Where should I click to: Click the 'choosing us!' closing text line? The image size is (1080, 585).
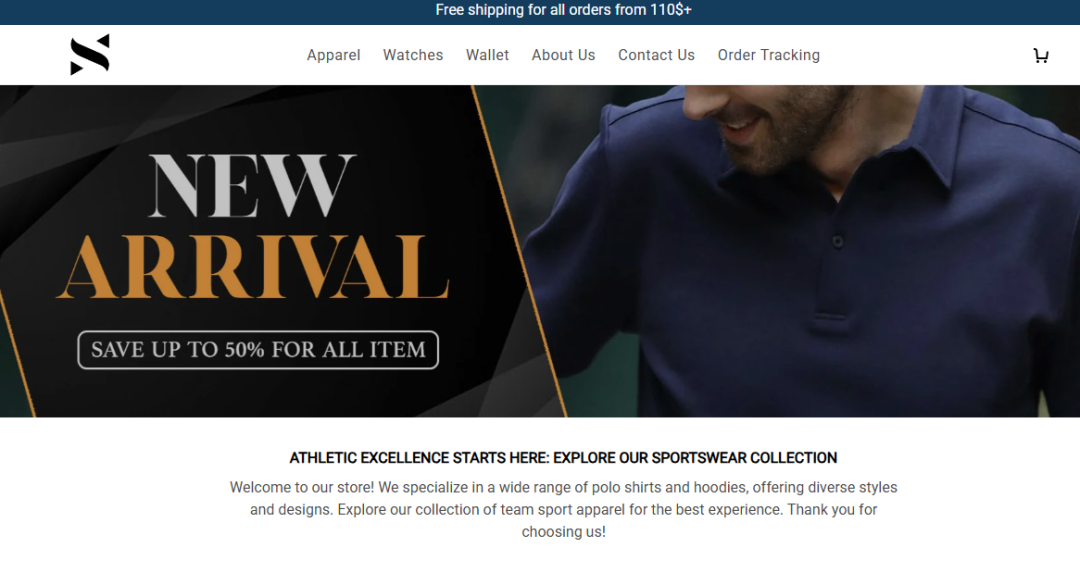(563, 532)
